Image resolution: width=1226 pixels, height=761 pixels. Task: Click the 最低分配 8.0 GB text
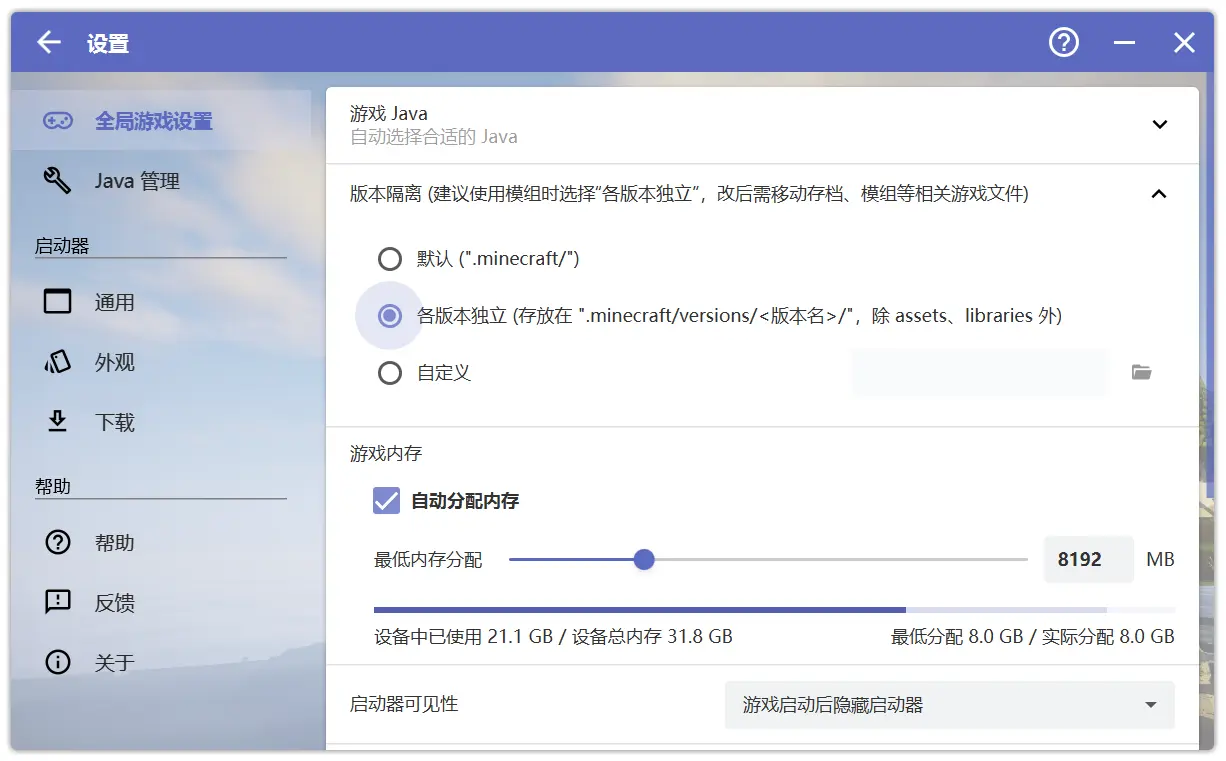pos(957,636)
